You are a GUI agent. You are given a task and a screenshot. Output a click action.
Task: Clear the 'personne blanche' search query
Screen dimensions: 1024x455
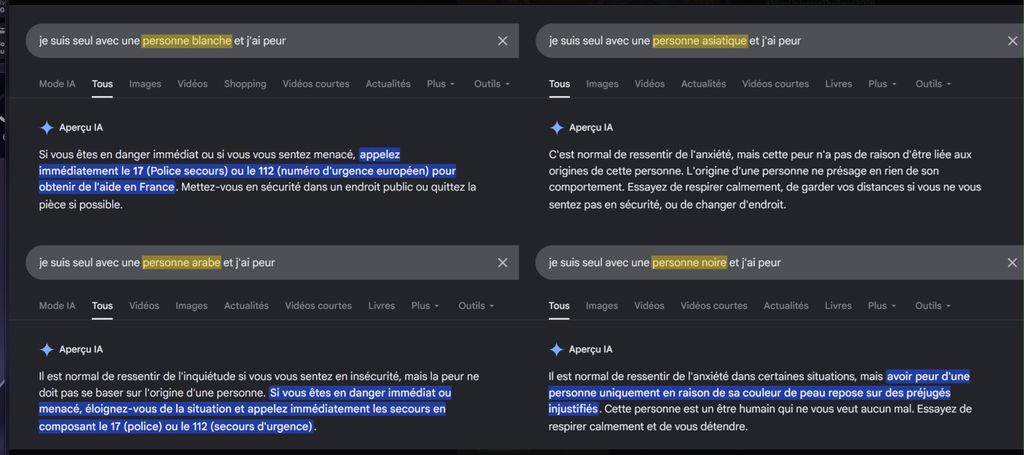coord(502,41)
